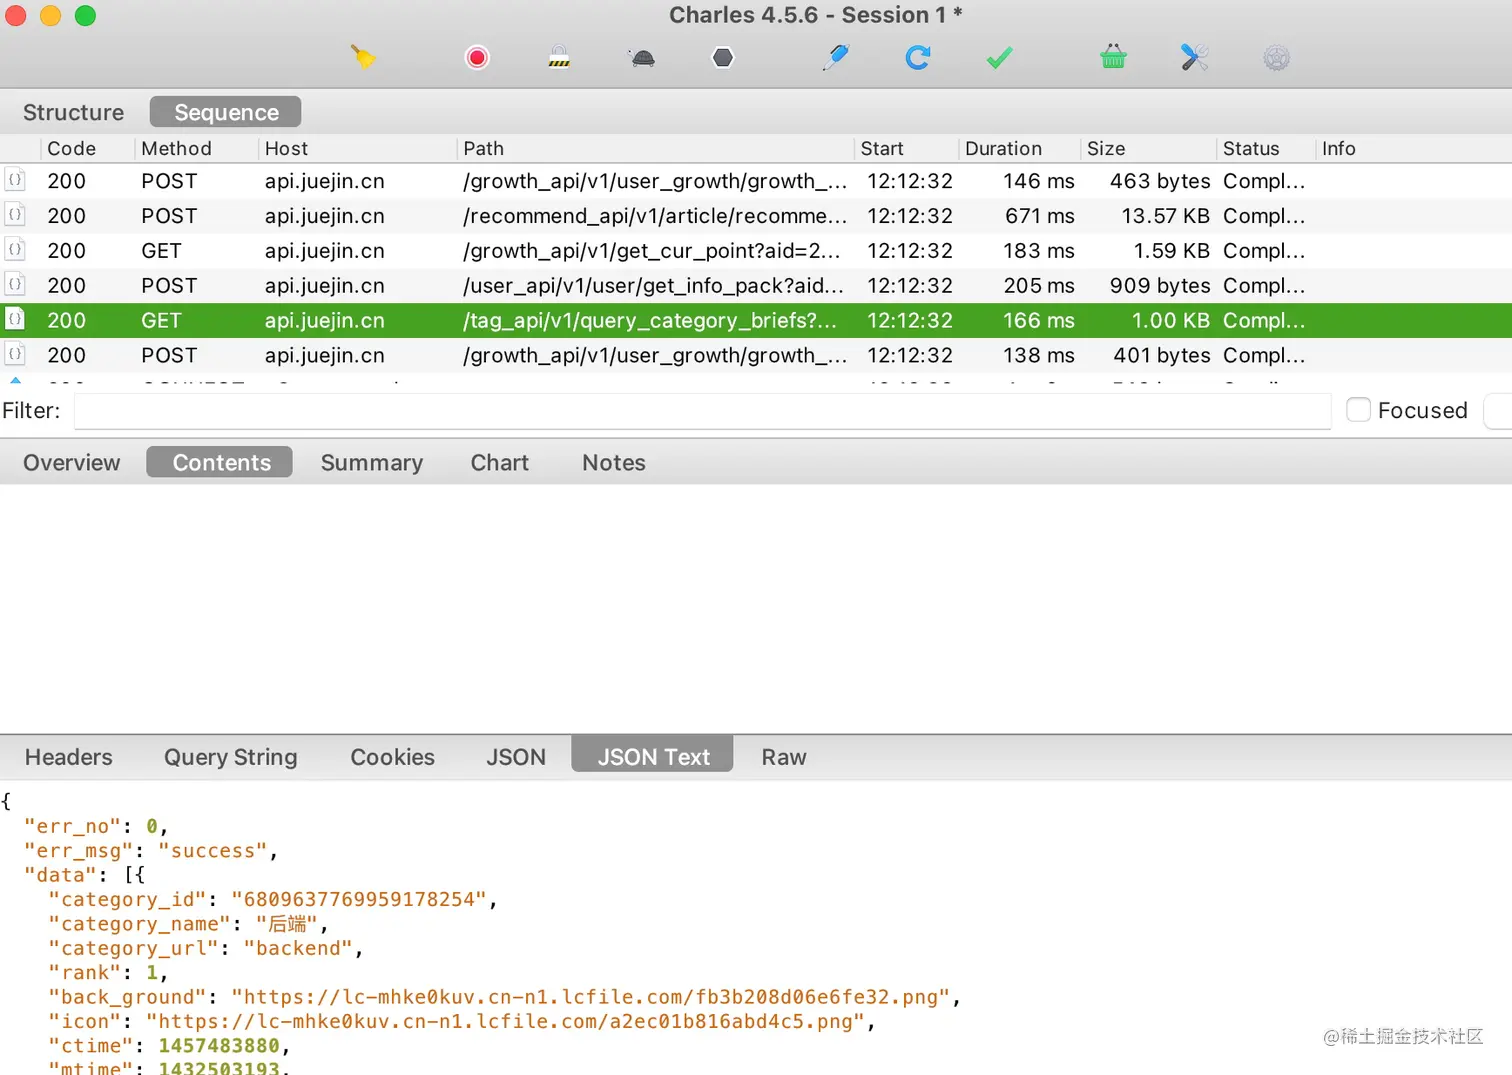The height and width of the screenshot is (1075, 1512).
Task: Validate selected request with the green checkmark
Action: coord(999,57)
